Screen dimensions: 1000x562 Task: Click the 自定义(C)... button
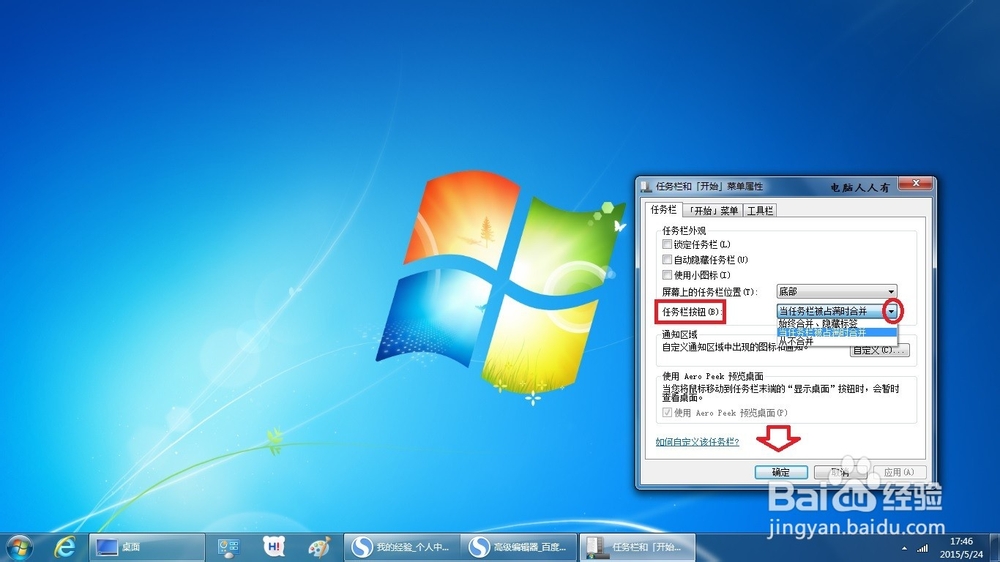point(879,350)
